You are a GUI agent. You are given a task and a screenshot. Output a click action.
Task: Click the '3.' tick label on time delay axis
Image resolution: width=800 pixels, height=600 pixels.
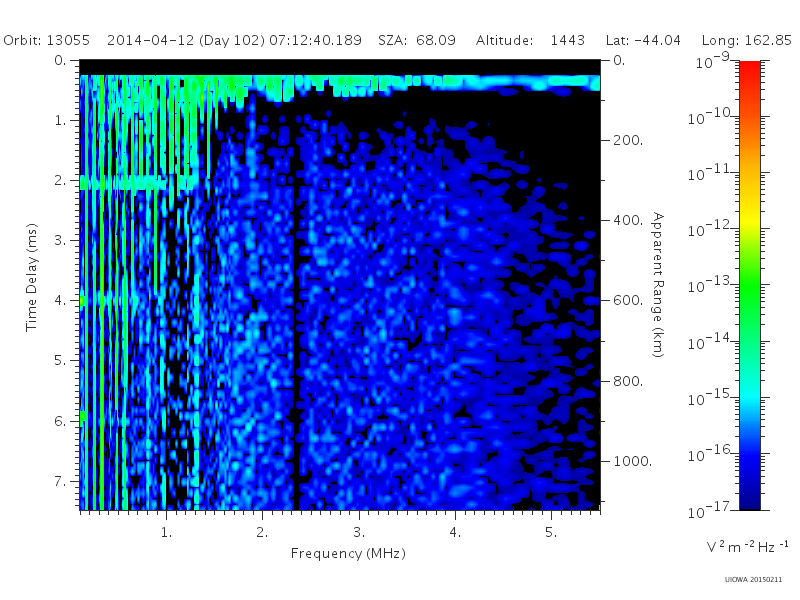pos(60,240)
